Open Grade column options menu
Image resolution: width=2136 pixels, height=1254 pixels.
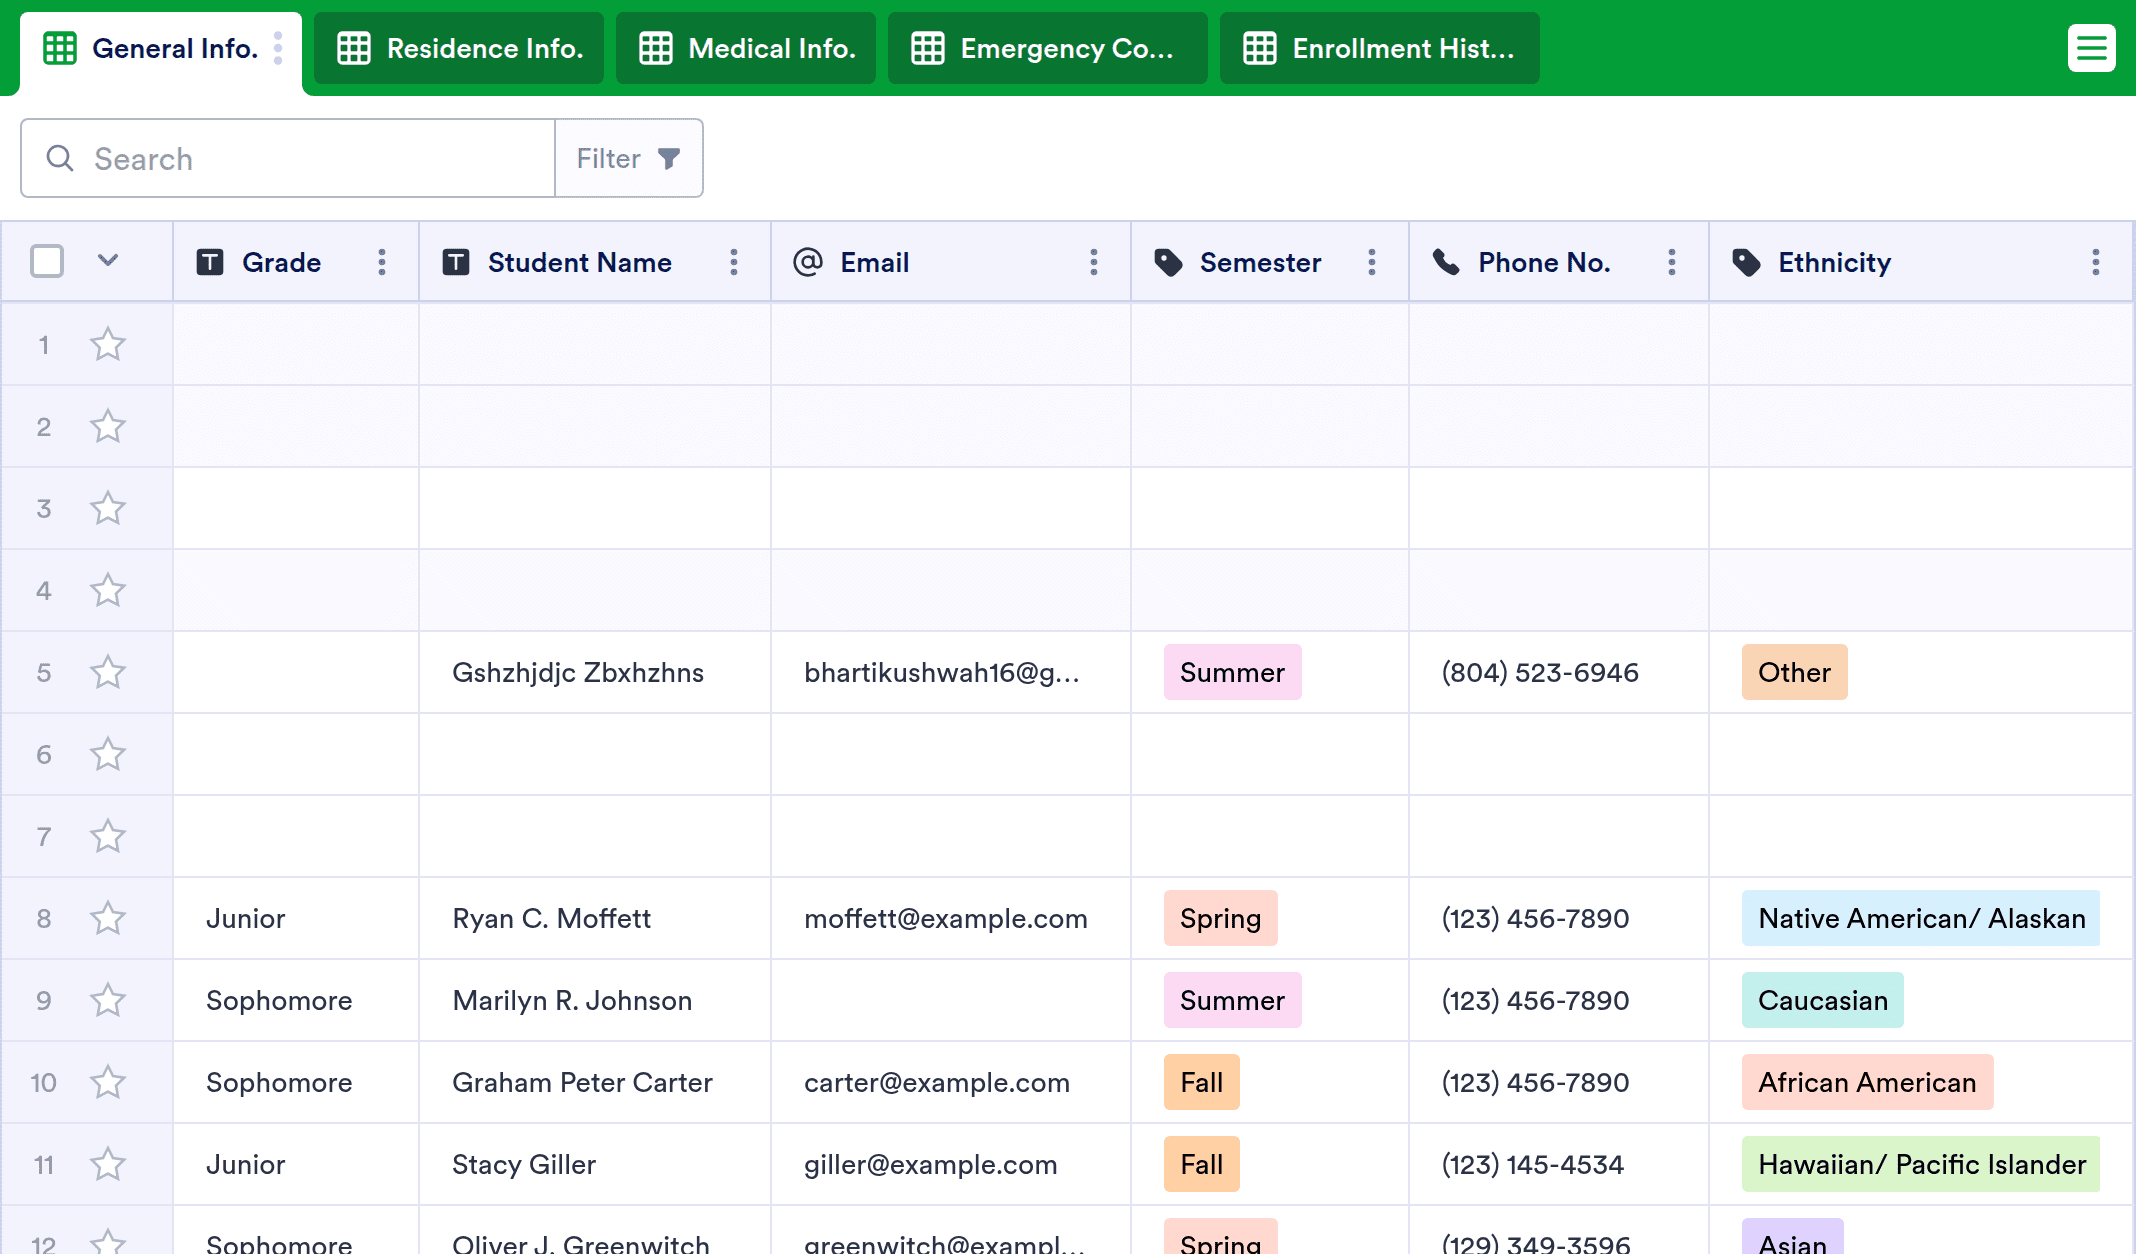pos(381,262)
